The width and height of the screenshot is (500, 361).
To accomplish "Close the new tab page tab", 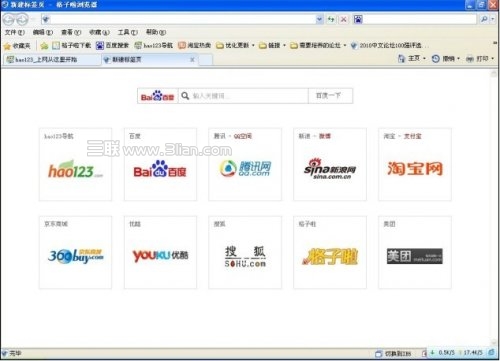I will (192, 60).
